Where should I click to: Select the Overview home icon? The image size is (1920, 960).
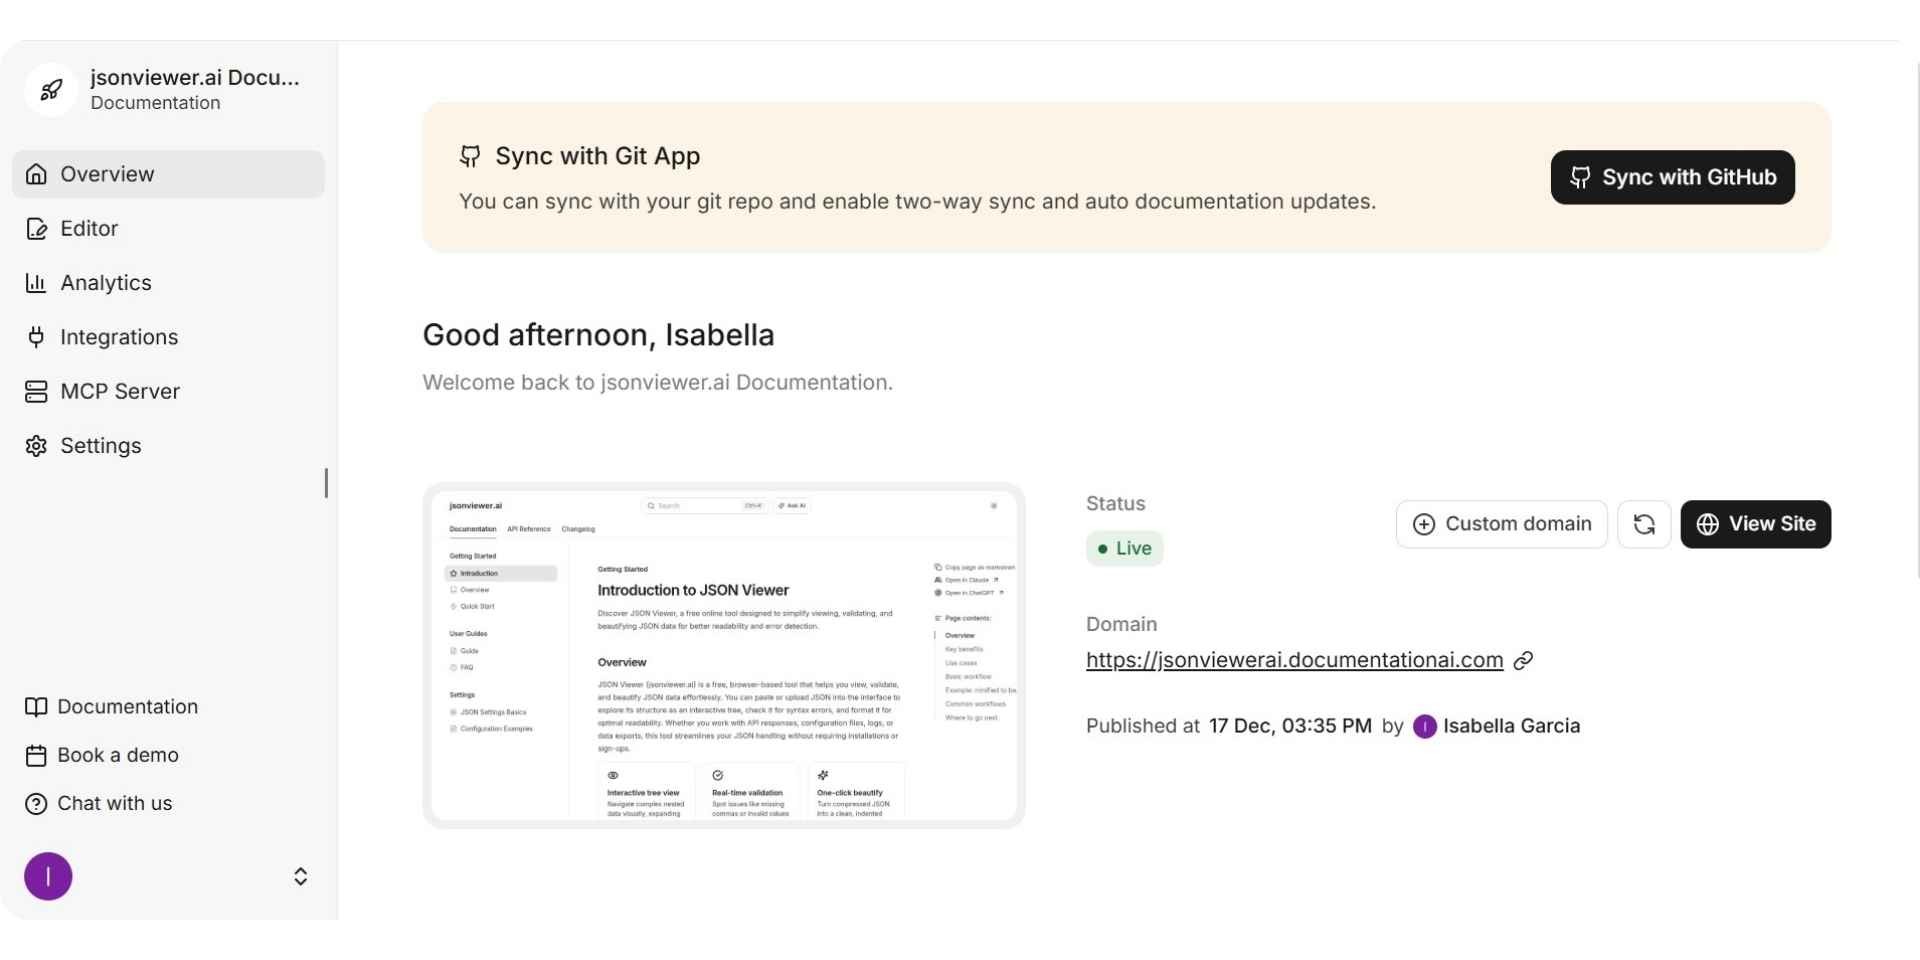pos(36,174)
